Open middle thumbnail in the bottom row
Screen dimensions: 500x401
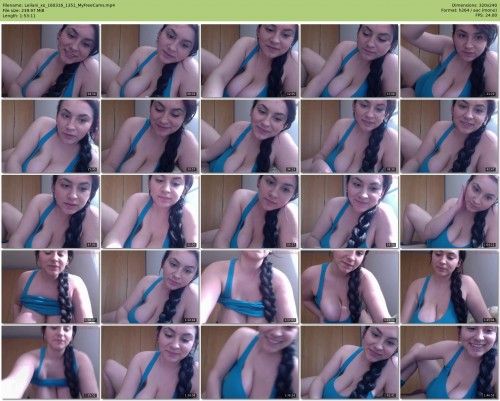click(x=250, y=362)
